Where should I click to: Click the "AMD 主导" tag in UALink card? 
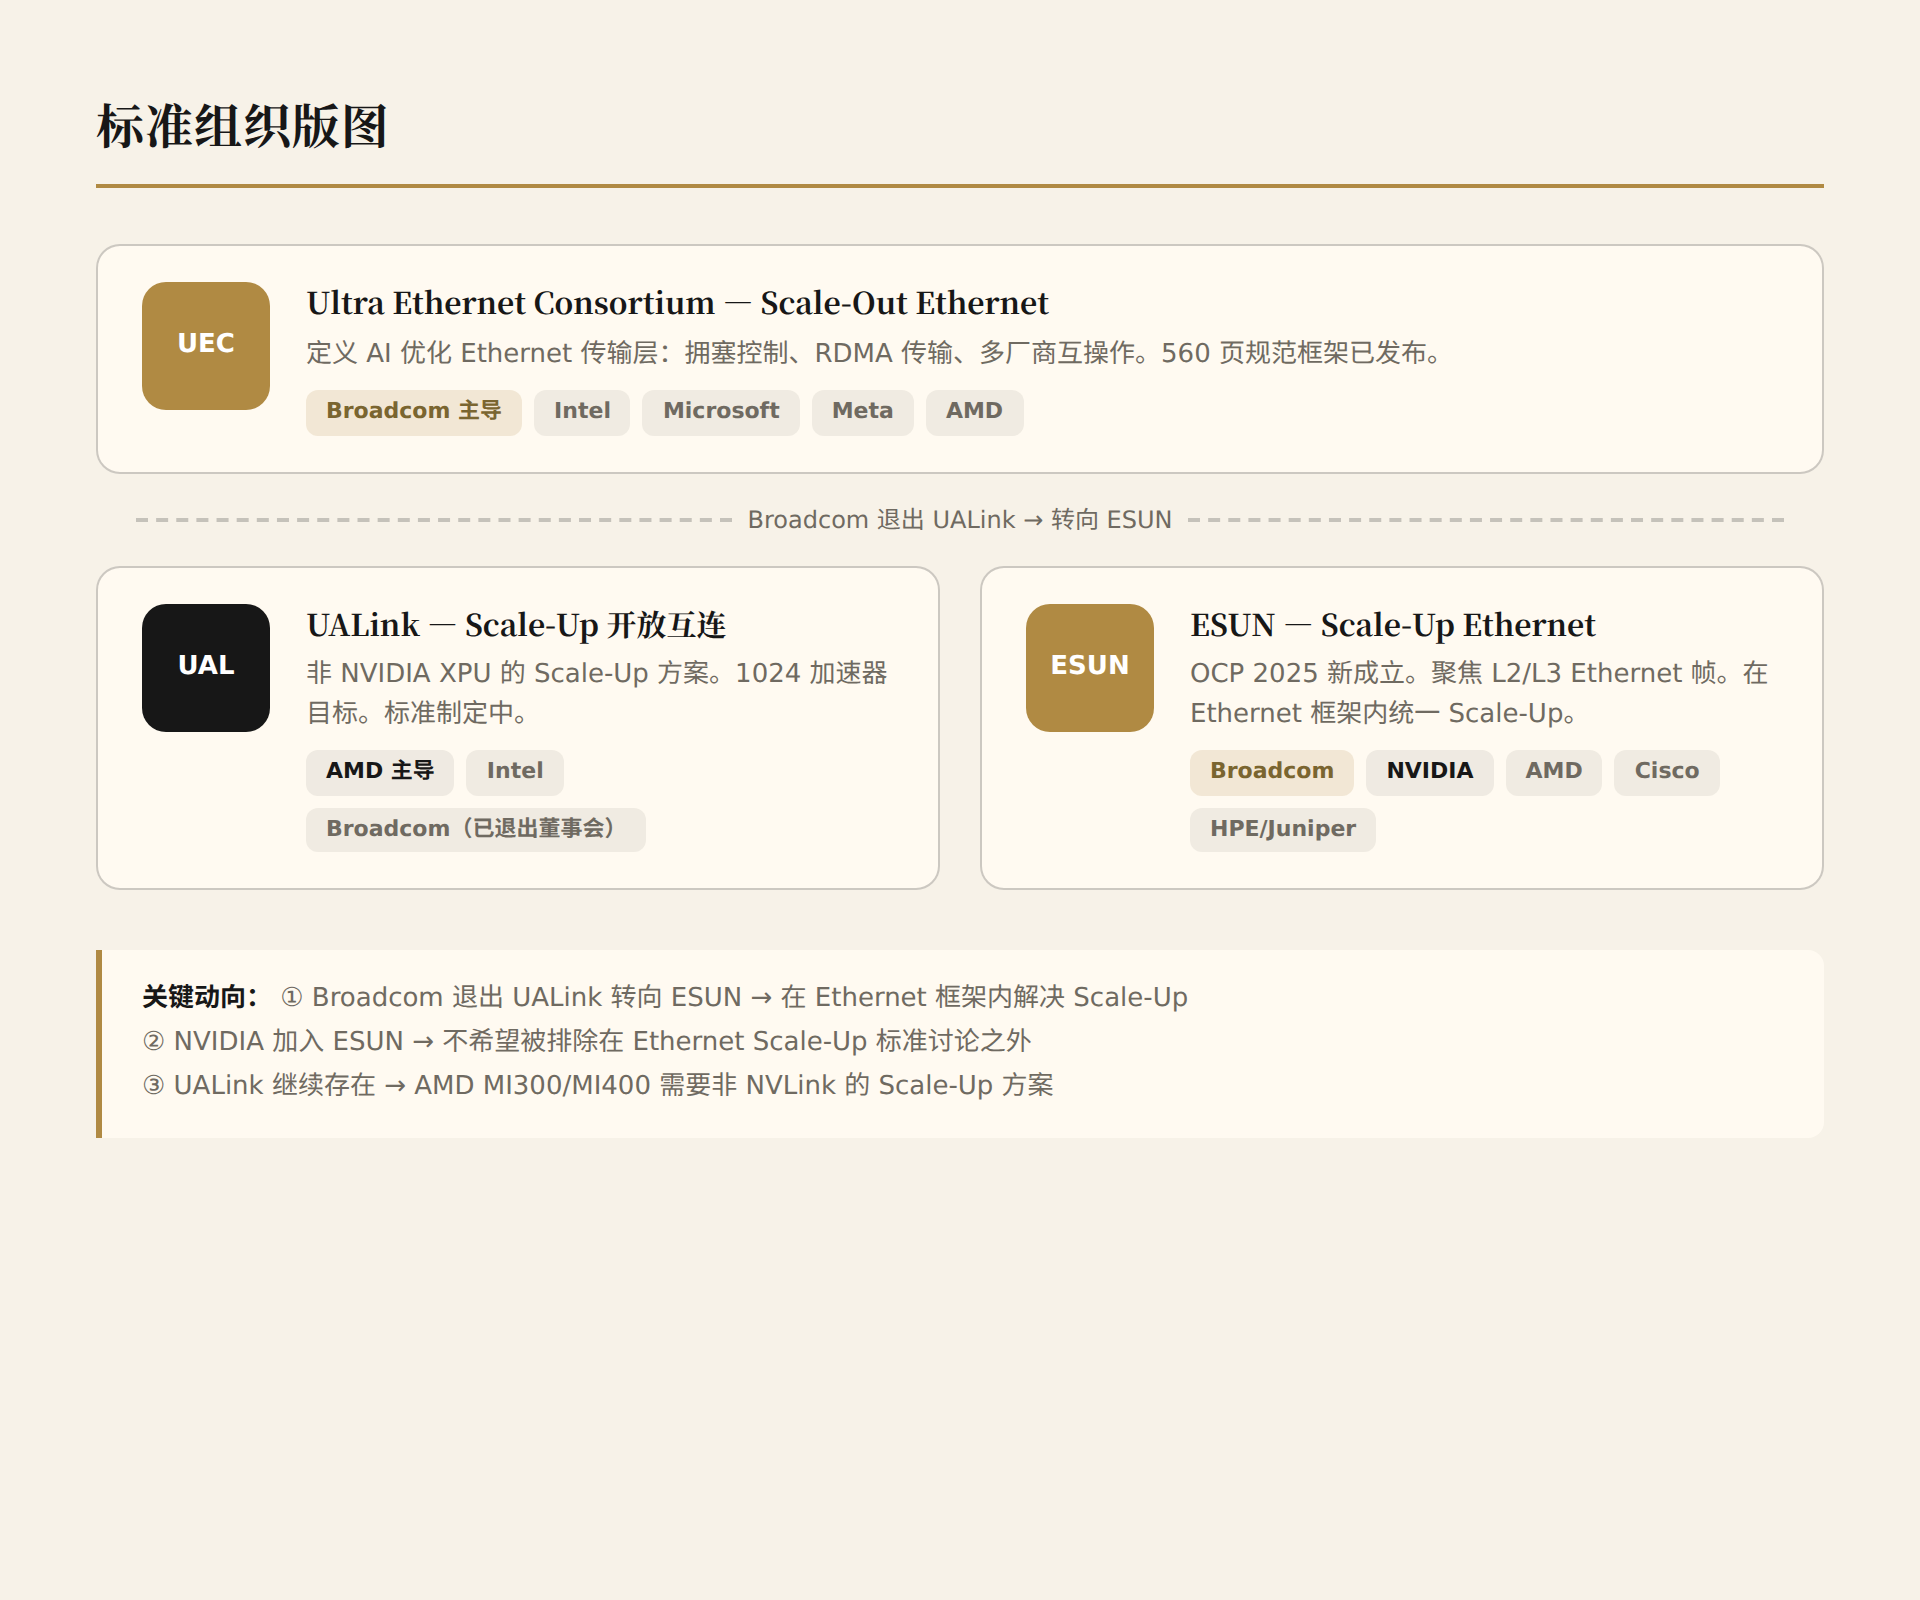pos(380,772)
